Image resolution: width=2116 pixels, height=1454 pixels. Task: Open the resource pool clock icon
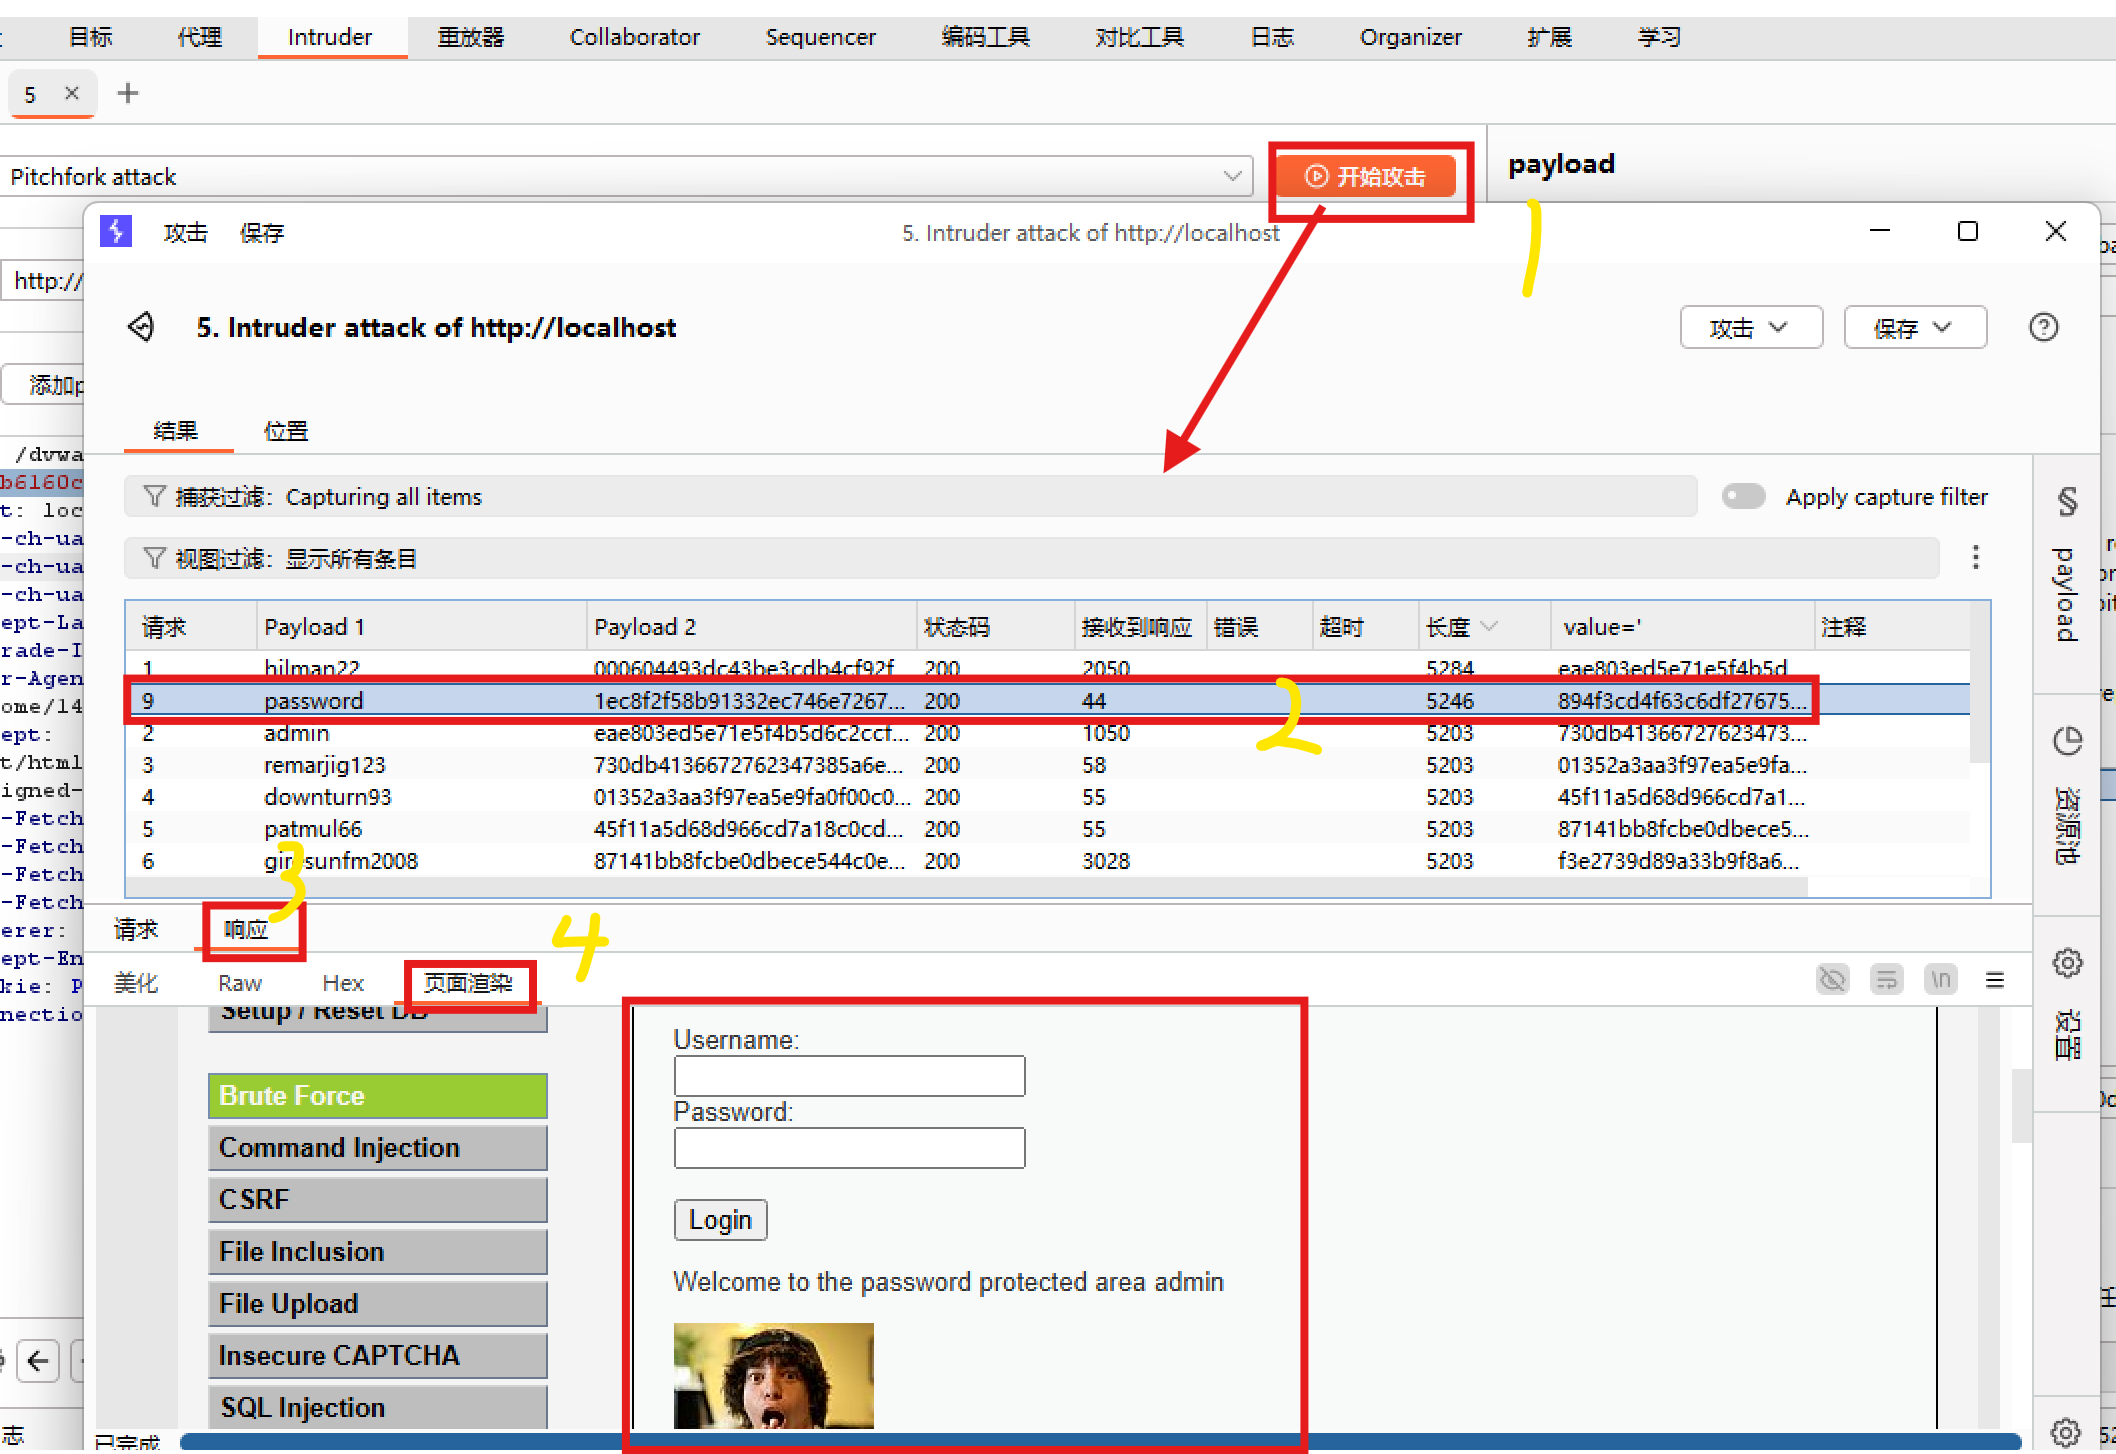[x=2067, y=741]
